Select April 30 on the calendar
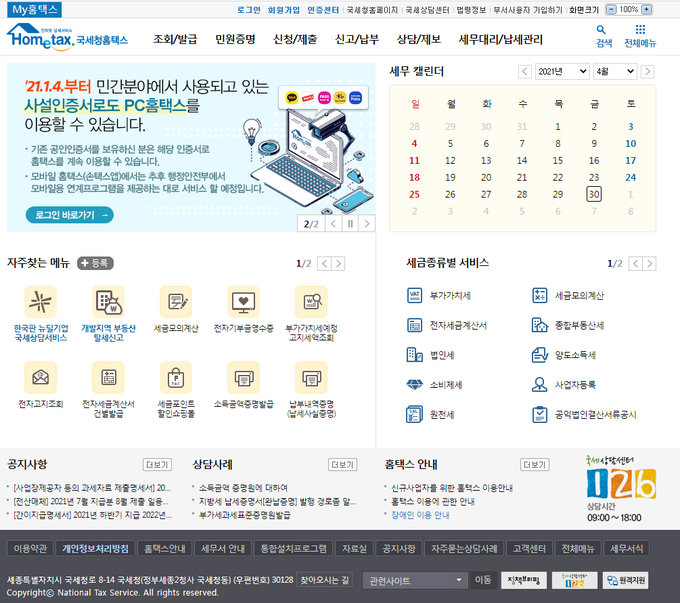This screenshot has height=603, width=680. pyautogui.click(x=594, y=194)
